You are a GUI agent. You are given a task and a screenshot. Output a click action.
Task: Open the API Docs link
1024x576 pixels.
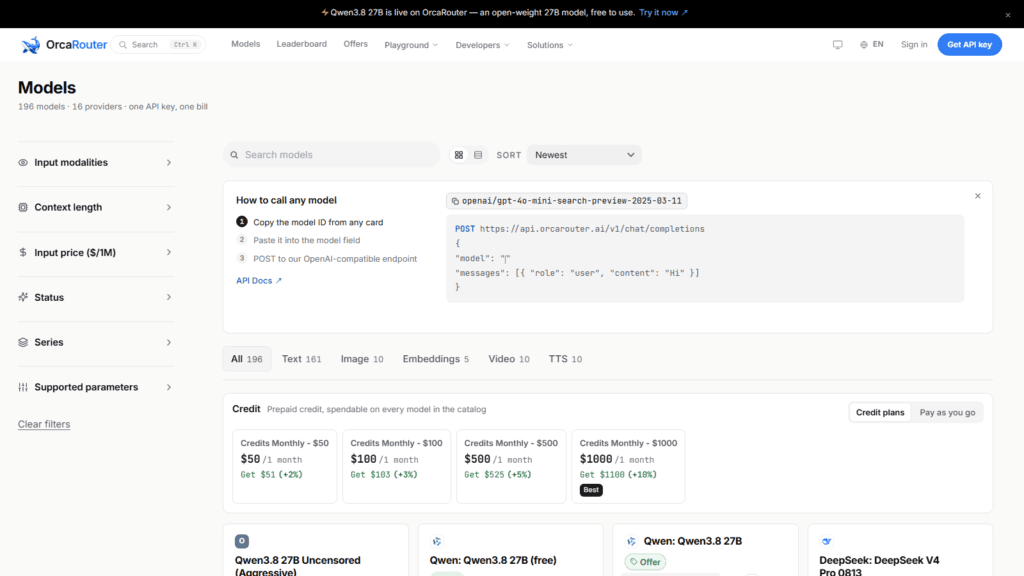tap(259, 280)
